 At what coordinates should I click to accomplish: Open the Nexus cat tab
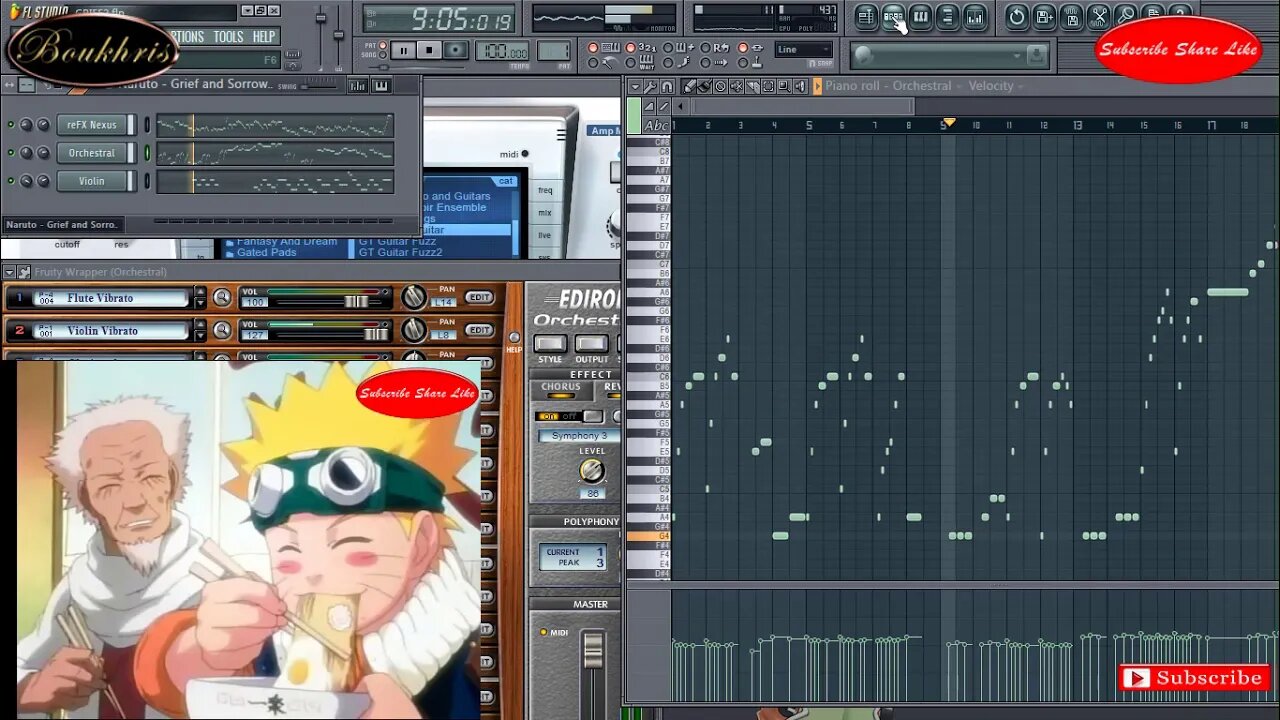tap(506, 181)
